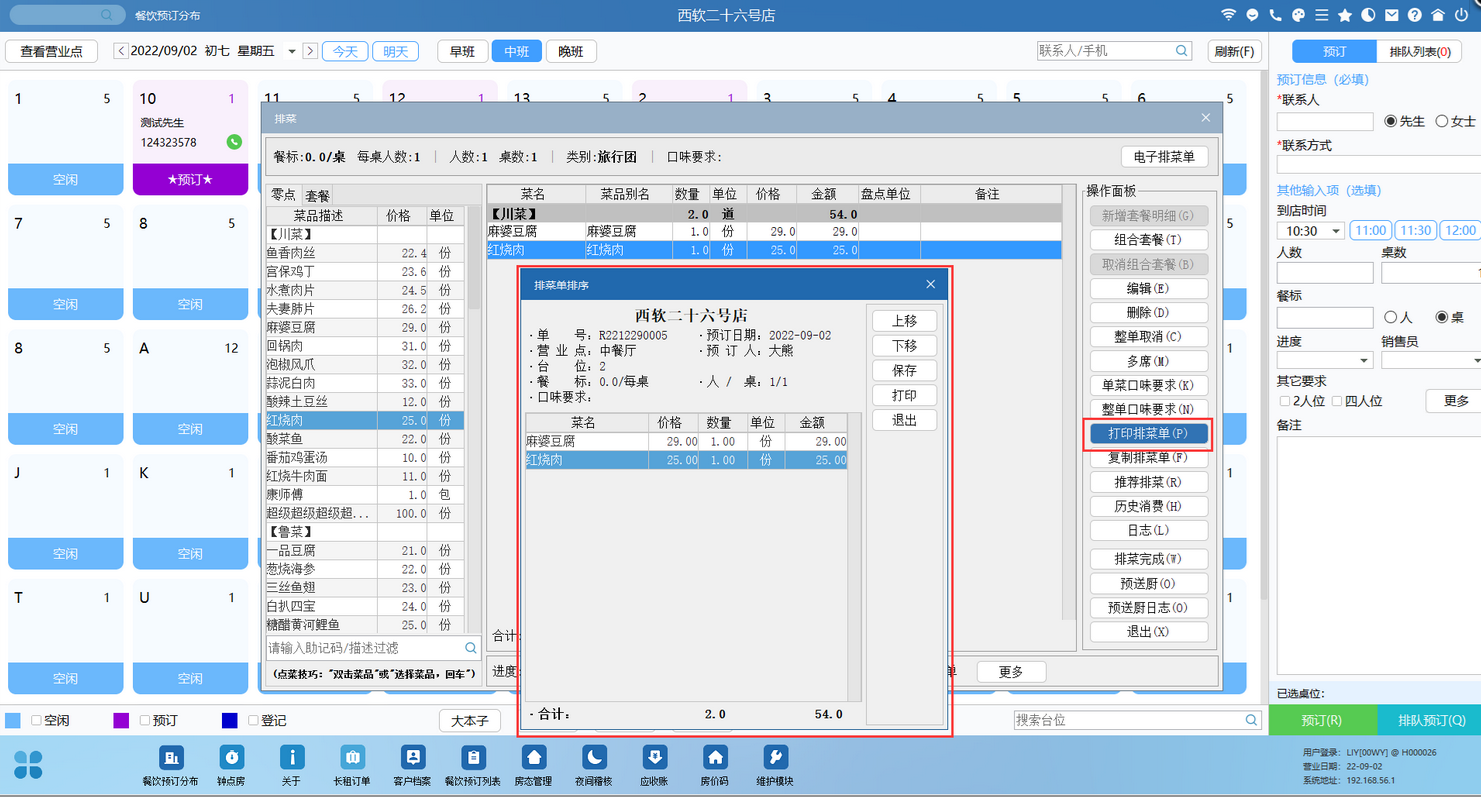Switch to the 零点 tab
The width and height of the screenshot is (1481, 797).
284,196
